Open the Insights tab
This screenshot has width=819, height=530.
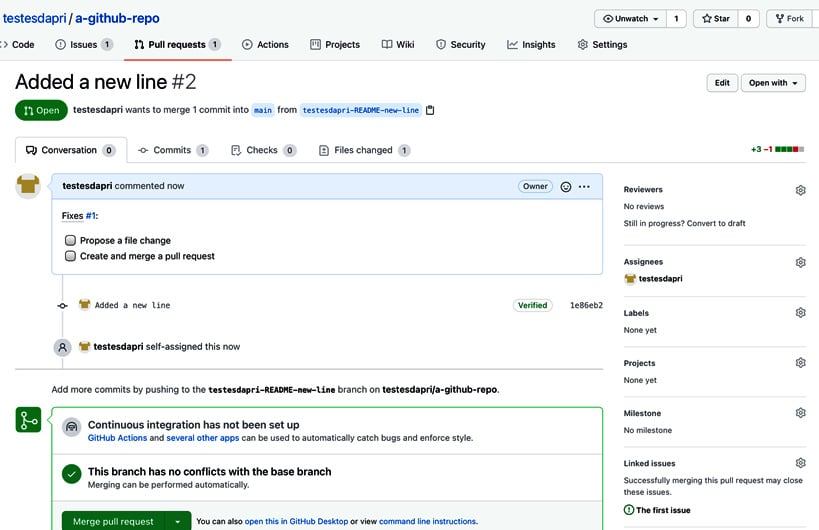click(x=531, y=45)
